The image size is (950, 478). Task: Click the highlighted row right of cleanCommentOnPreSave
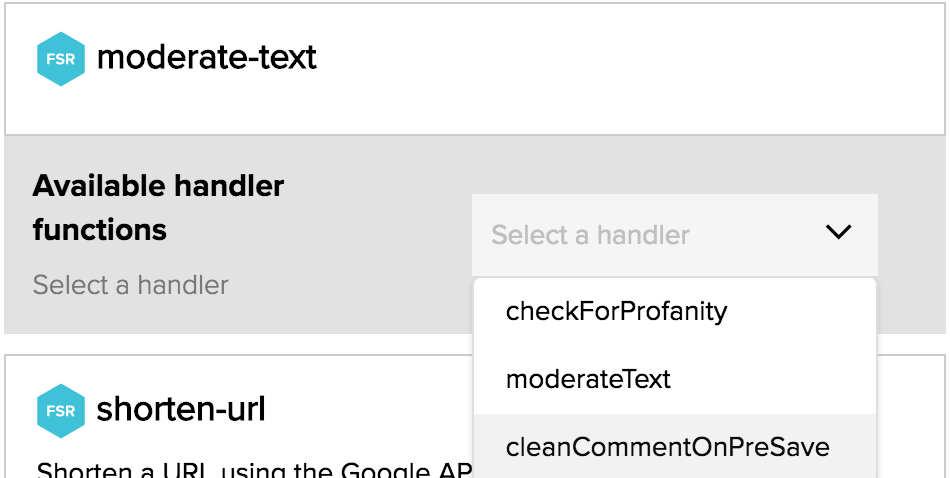tap(855, 447)
